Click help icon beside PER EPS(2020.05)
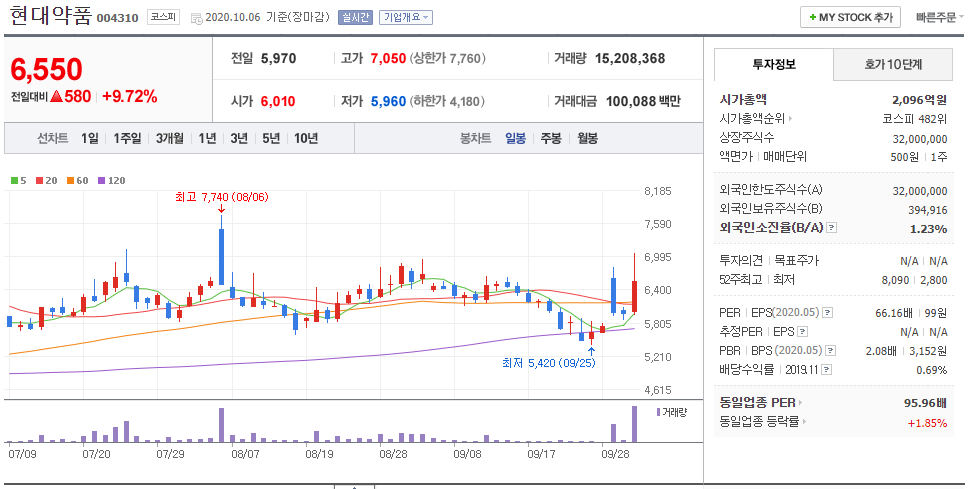The image size is (975, 489). click(828, 312)
